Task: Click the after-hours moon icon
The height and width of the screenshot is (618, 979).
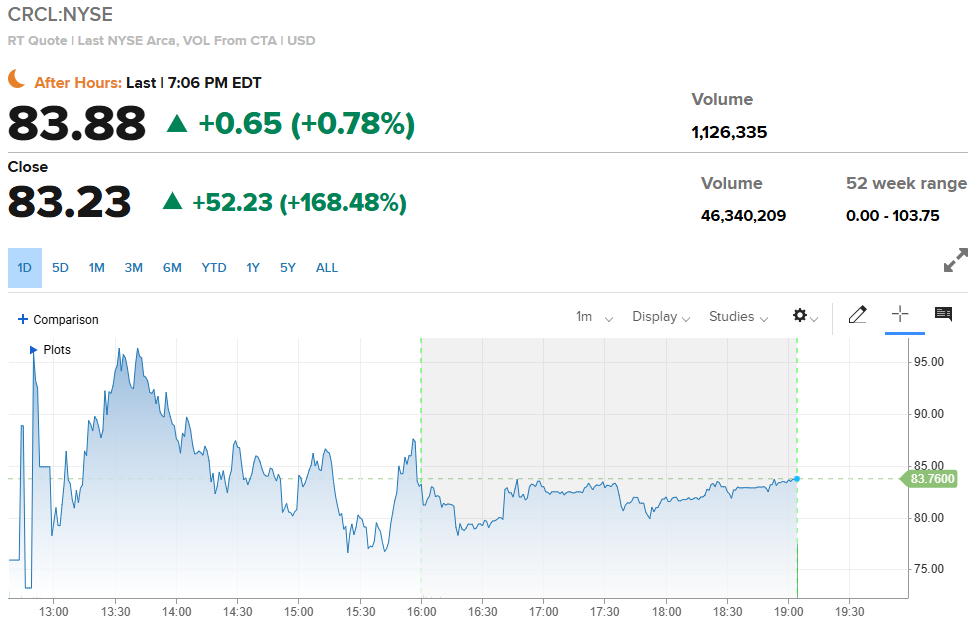Action: [x=17, y=79]
